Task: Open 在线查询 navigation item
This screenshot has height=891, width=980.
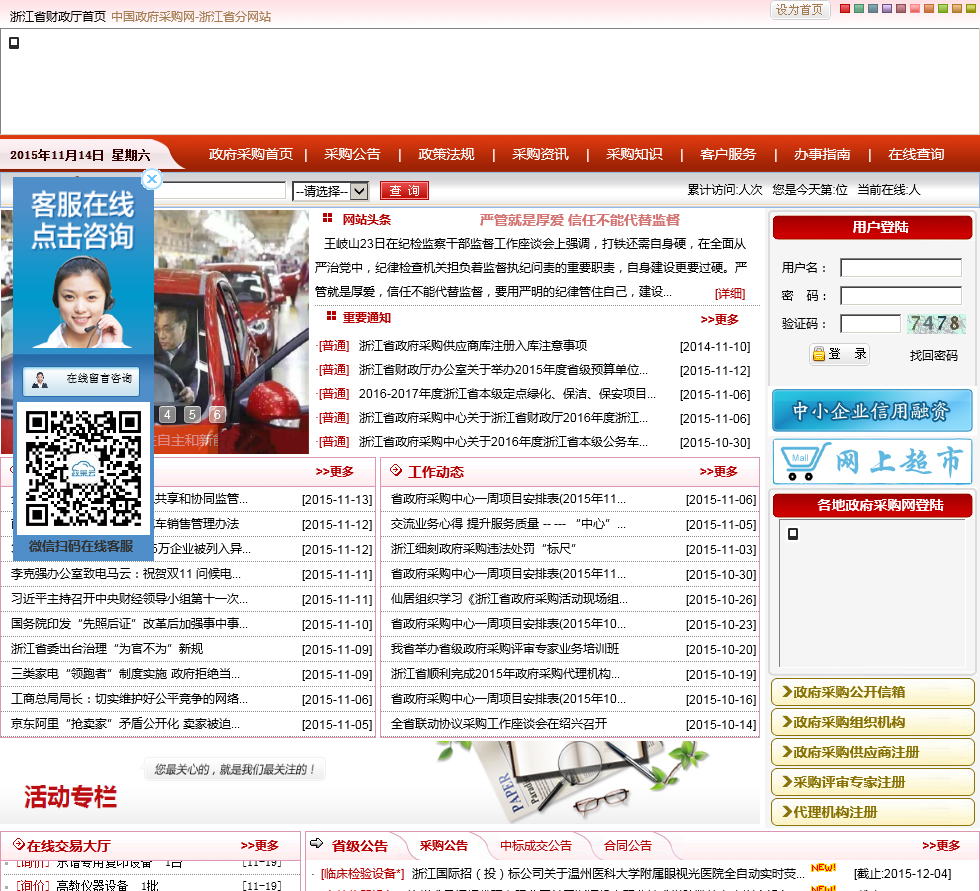Action: tap(916, 154)
